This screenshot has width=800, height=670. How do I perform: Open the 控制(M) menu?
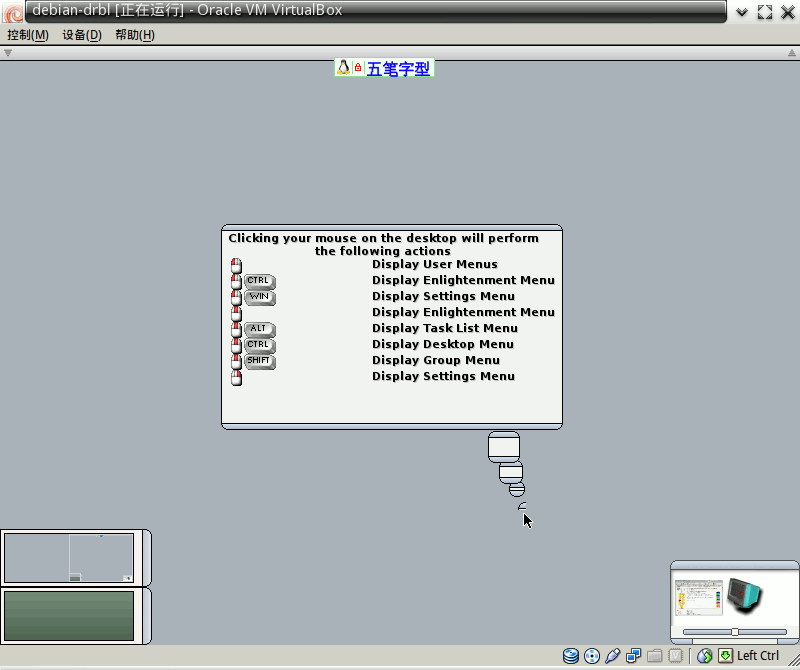click(x=28, y=35)
